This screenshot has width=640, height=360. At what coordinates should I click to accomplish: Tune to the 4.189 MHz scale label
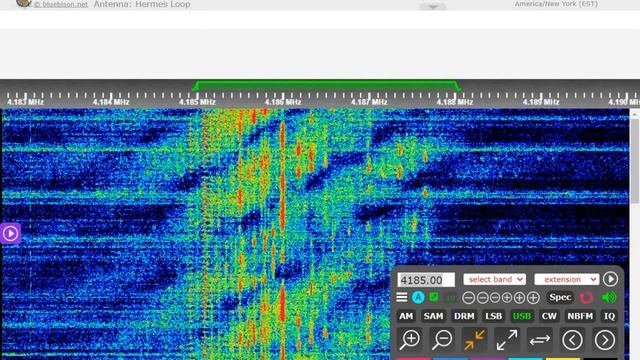coord(541,102)
